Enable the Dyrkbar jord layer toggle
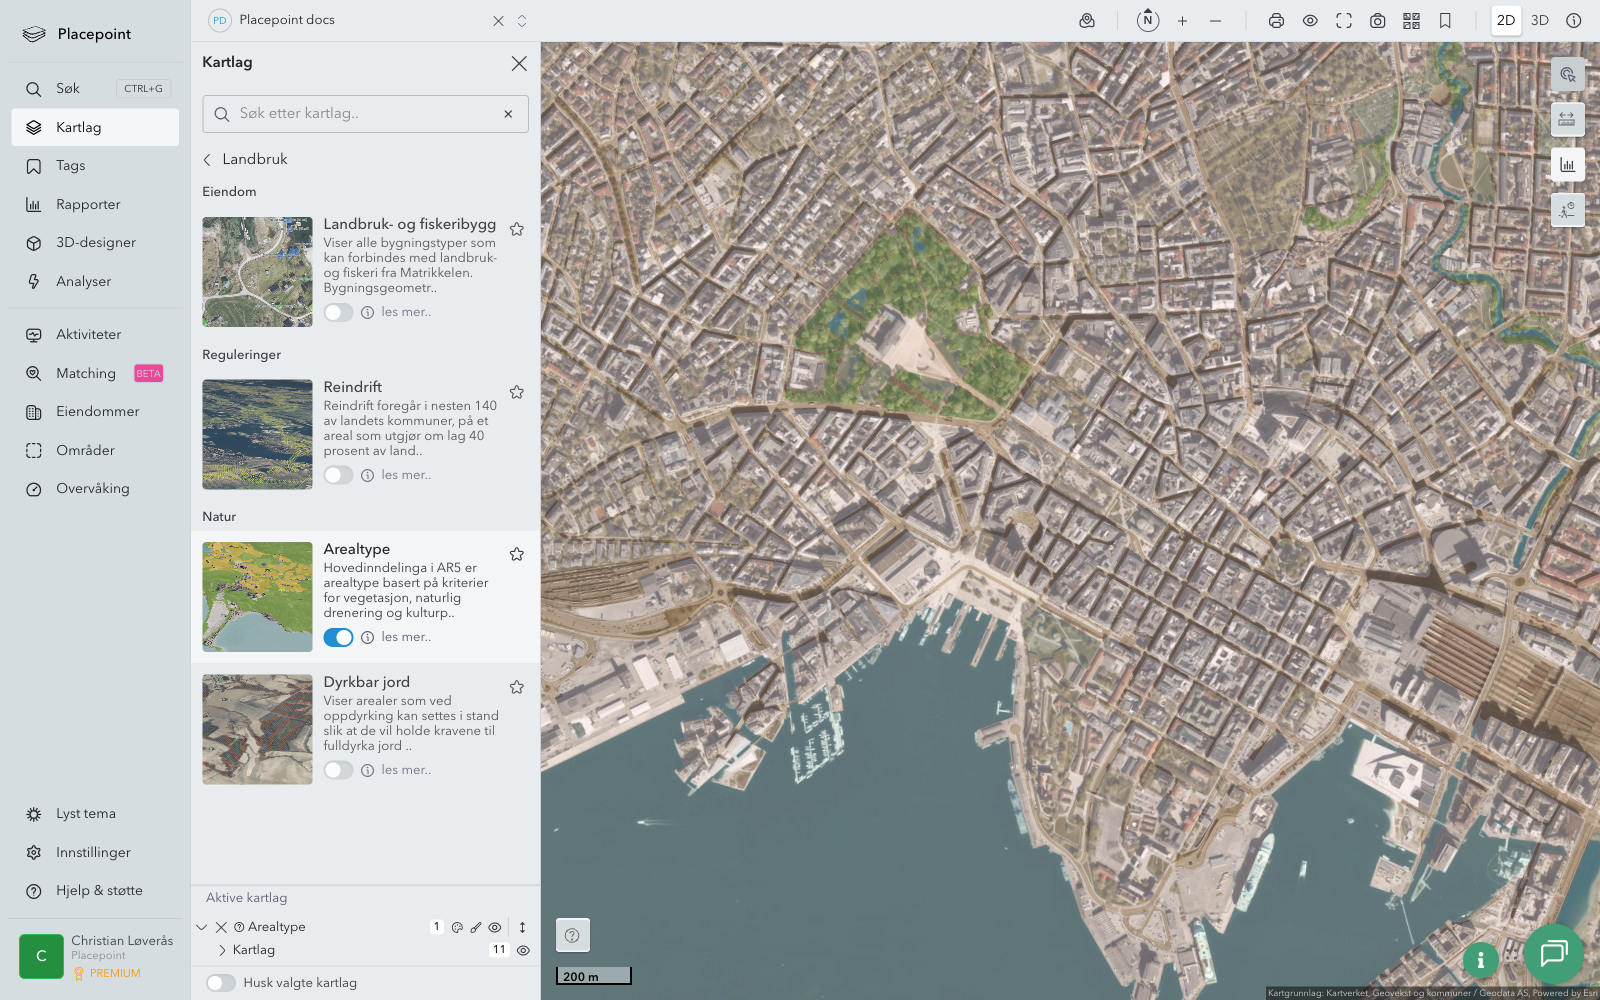This screenshot has width=1600, height=1000. (338, 770)
